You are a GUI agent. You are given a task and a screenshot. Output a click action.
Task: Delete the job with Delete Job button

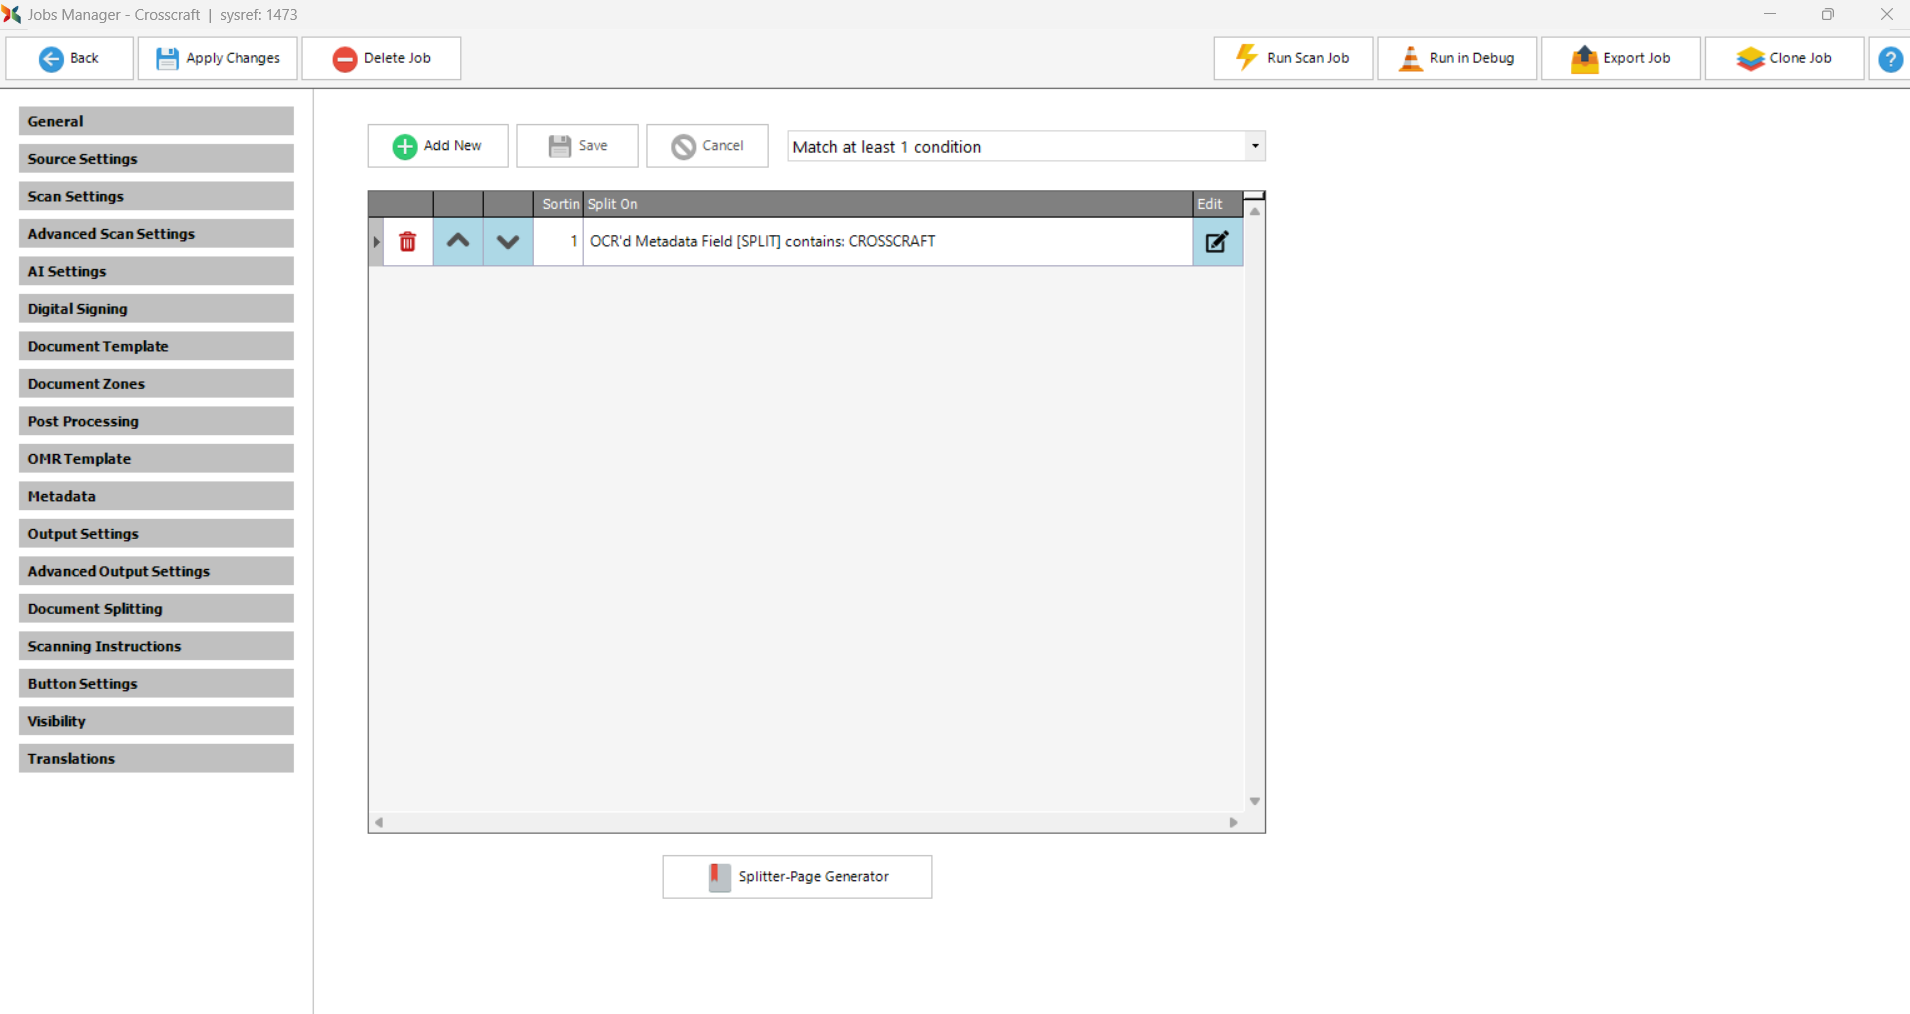(381, 59)
